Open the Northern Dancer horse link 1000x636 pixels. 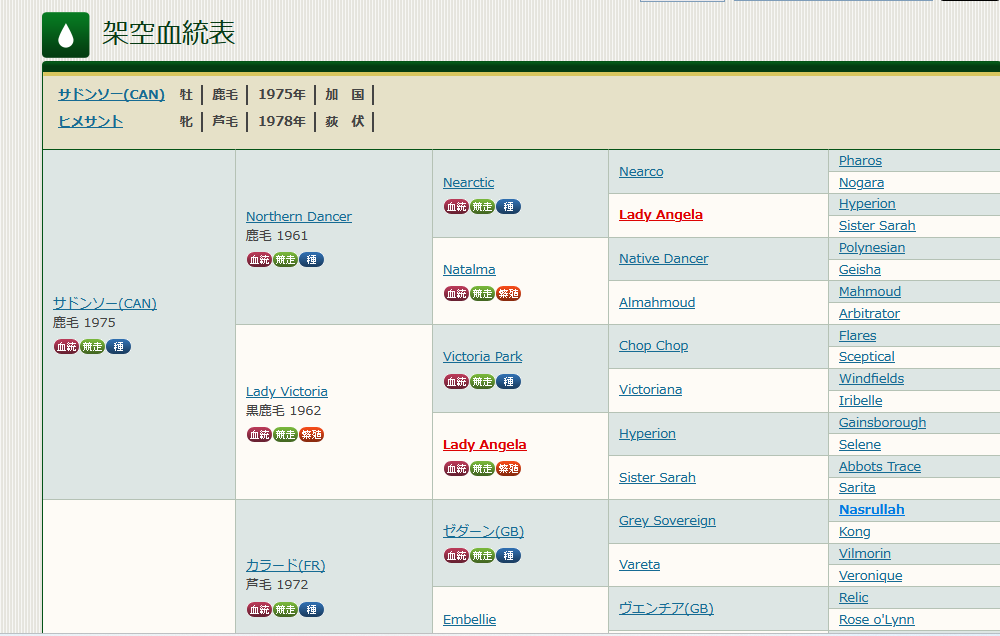[x=298, y=217]
